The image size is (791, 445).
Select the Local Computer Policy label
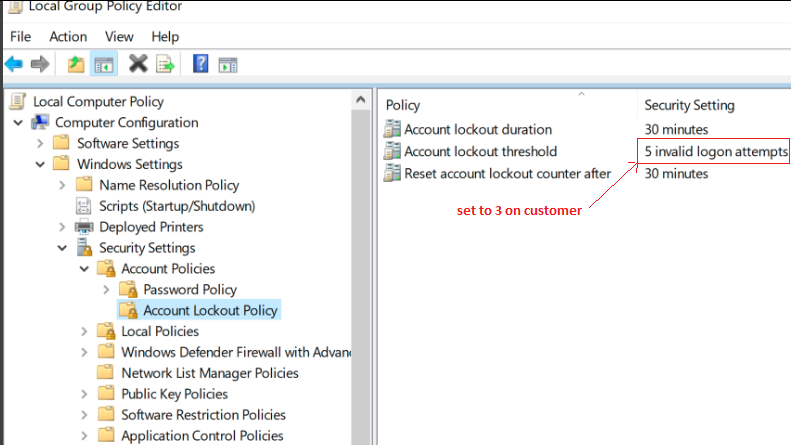[x=98, y=101]
